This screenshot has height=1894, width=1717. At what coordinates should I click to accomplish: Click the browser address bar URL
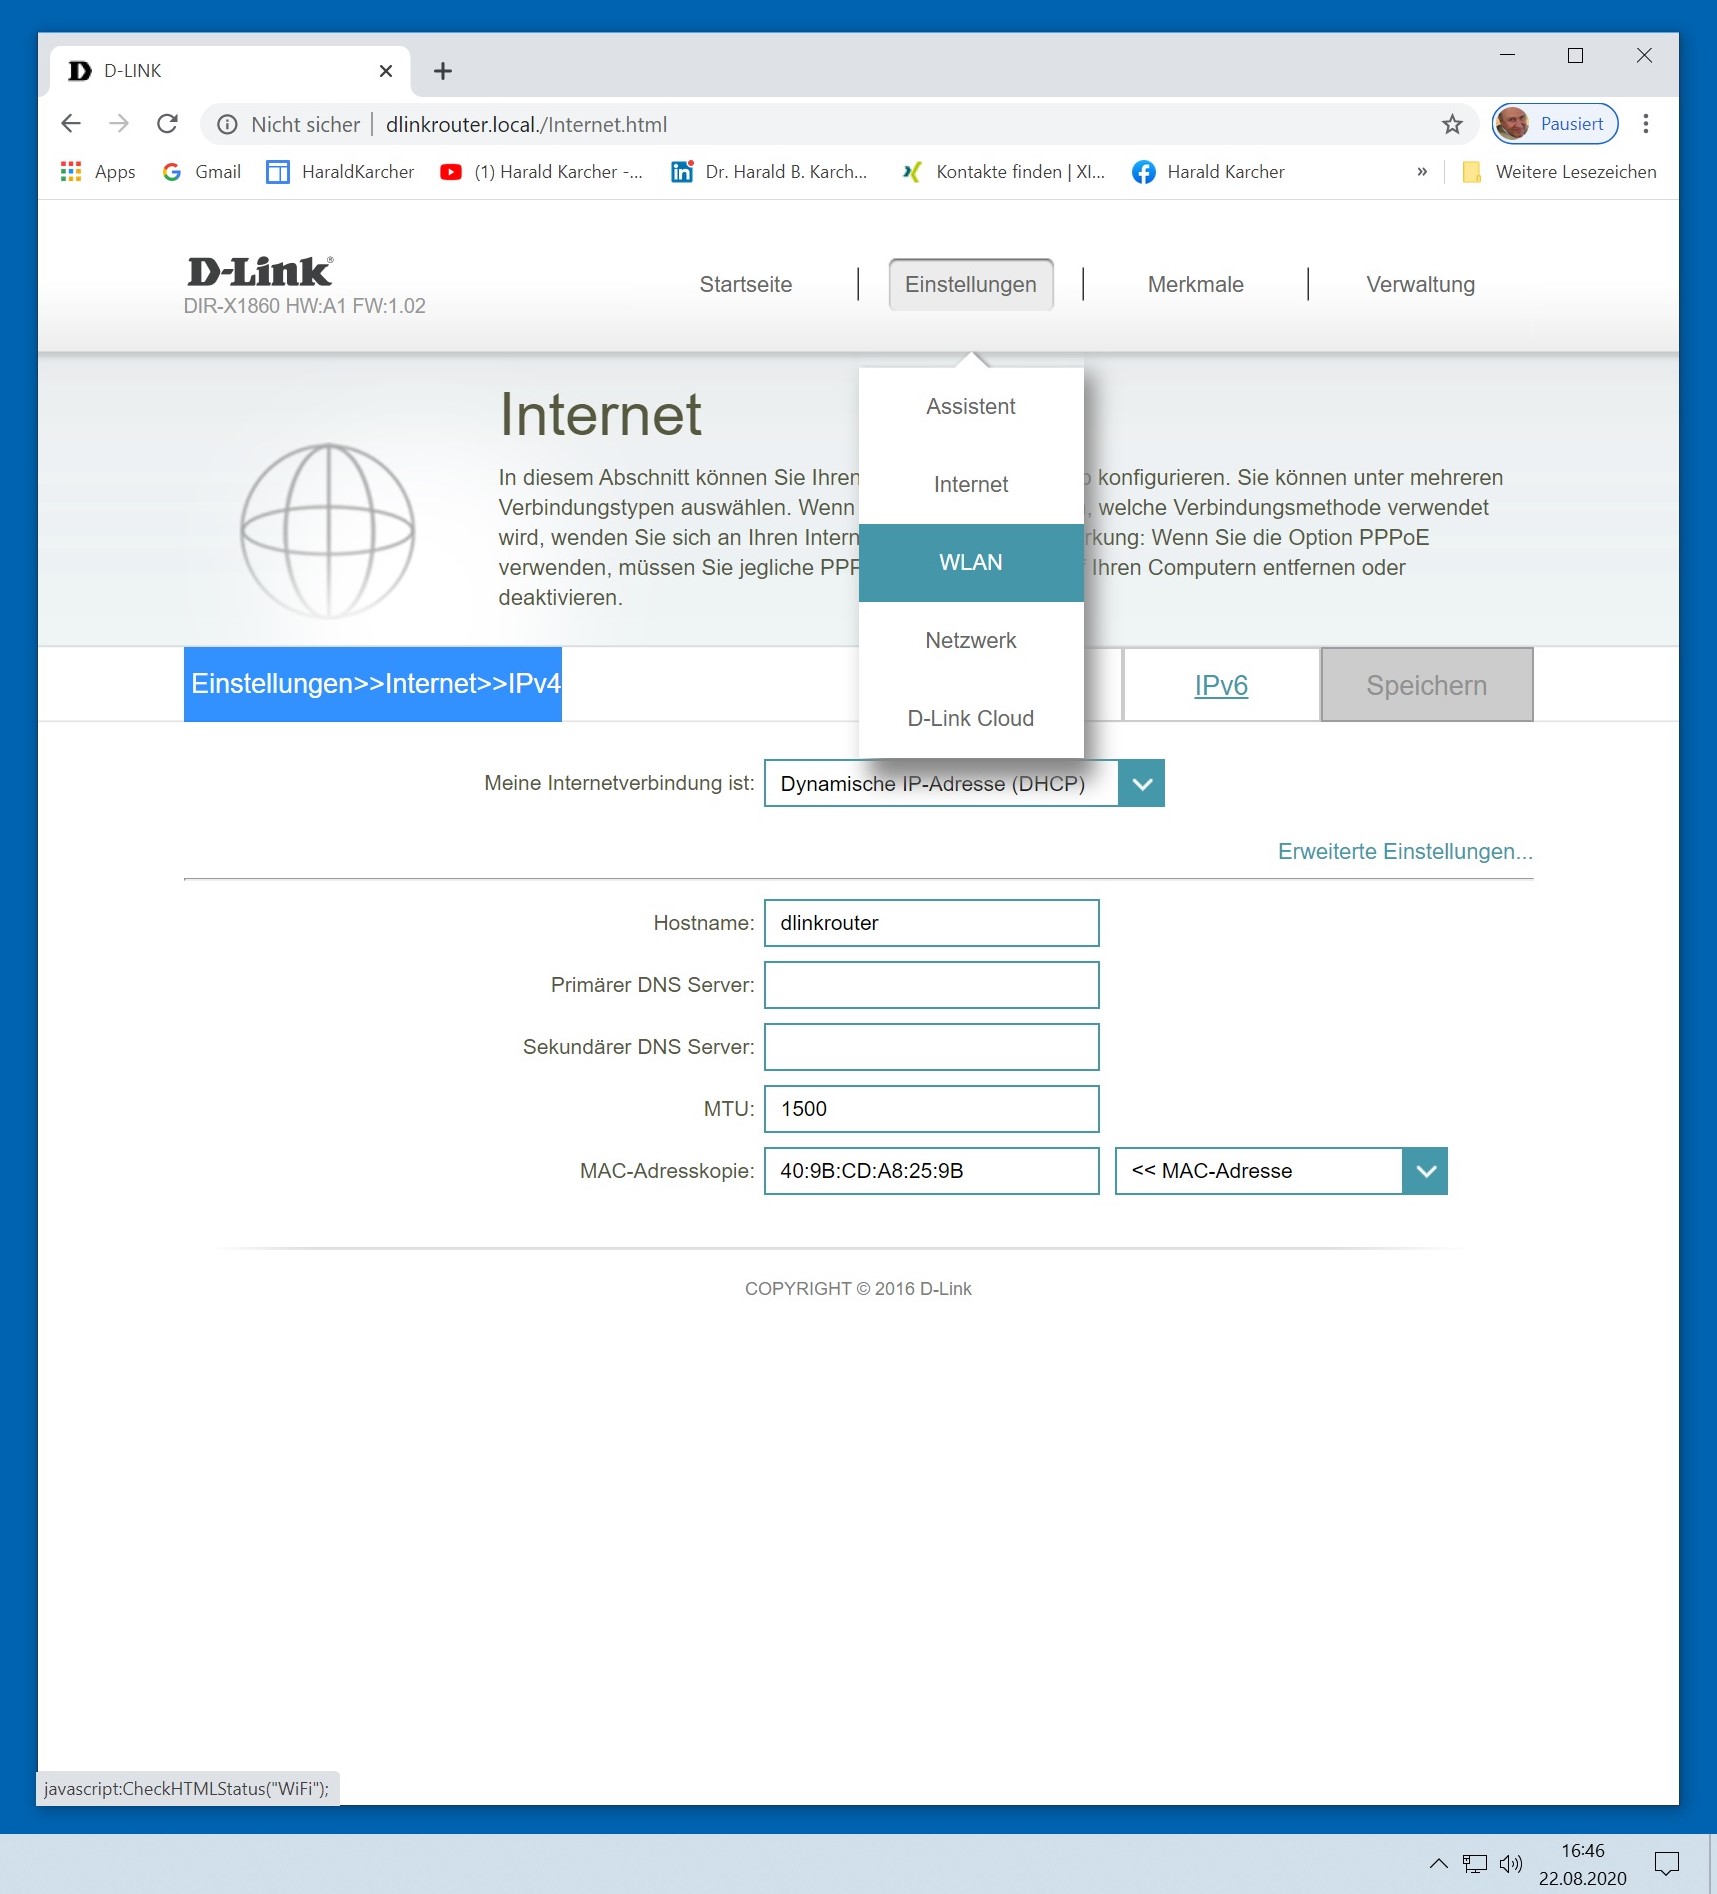[527, 124]
